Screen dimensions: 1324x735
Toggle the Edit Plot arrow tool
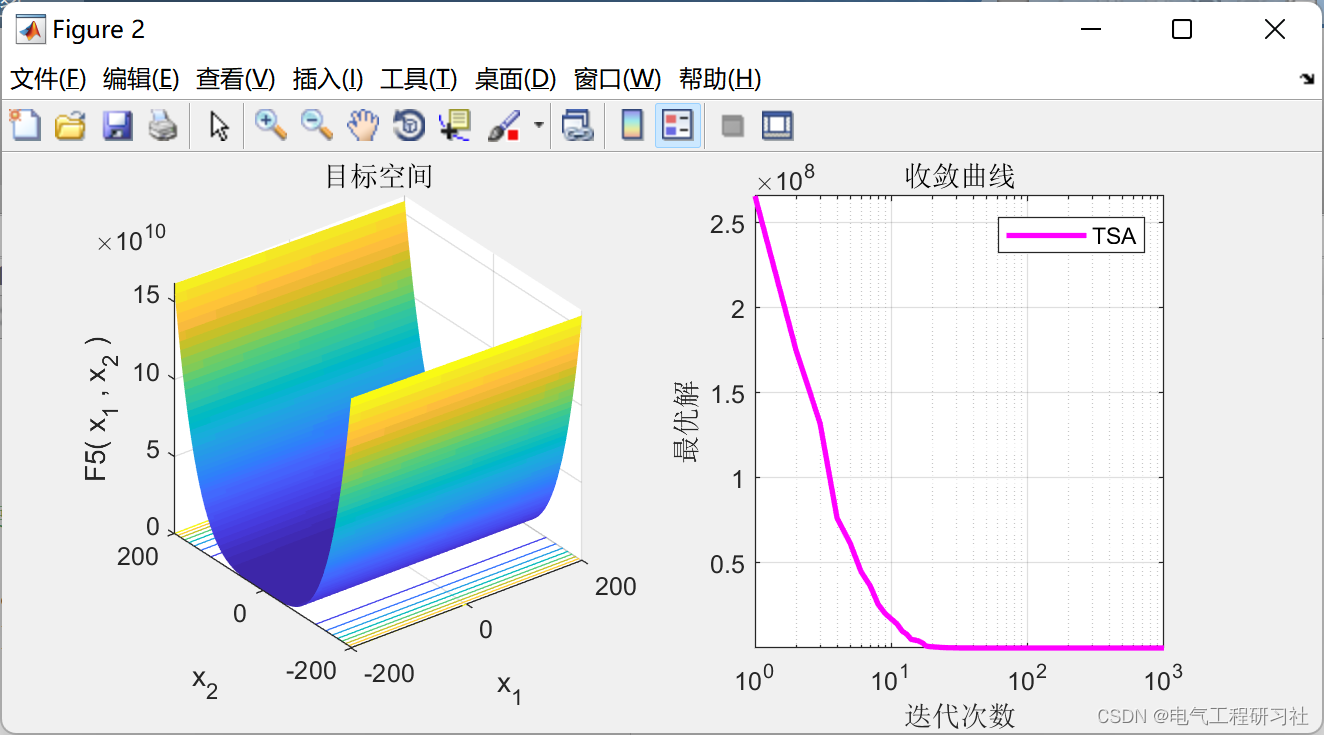coord(217,125)
